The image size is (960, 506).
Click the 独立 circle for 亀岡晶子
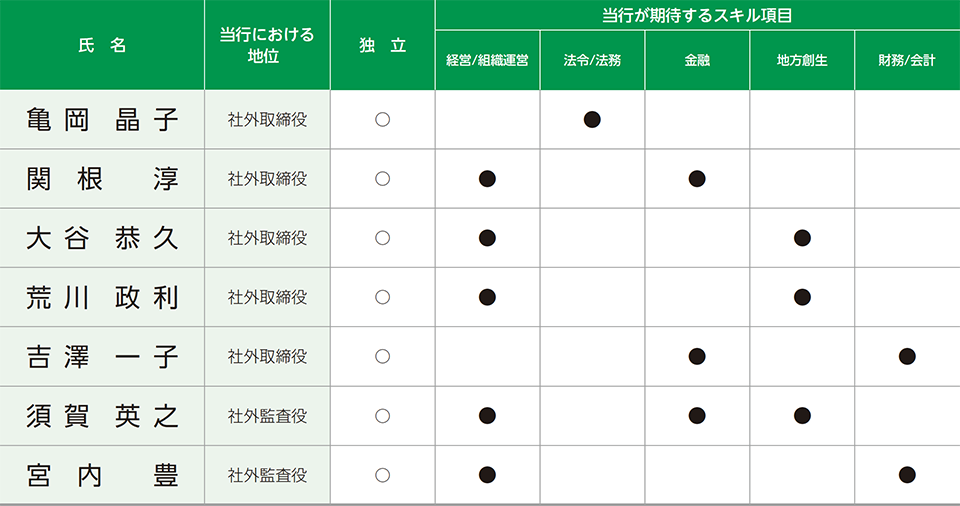coord(383,119)
